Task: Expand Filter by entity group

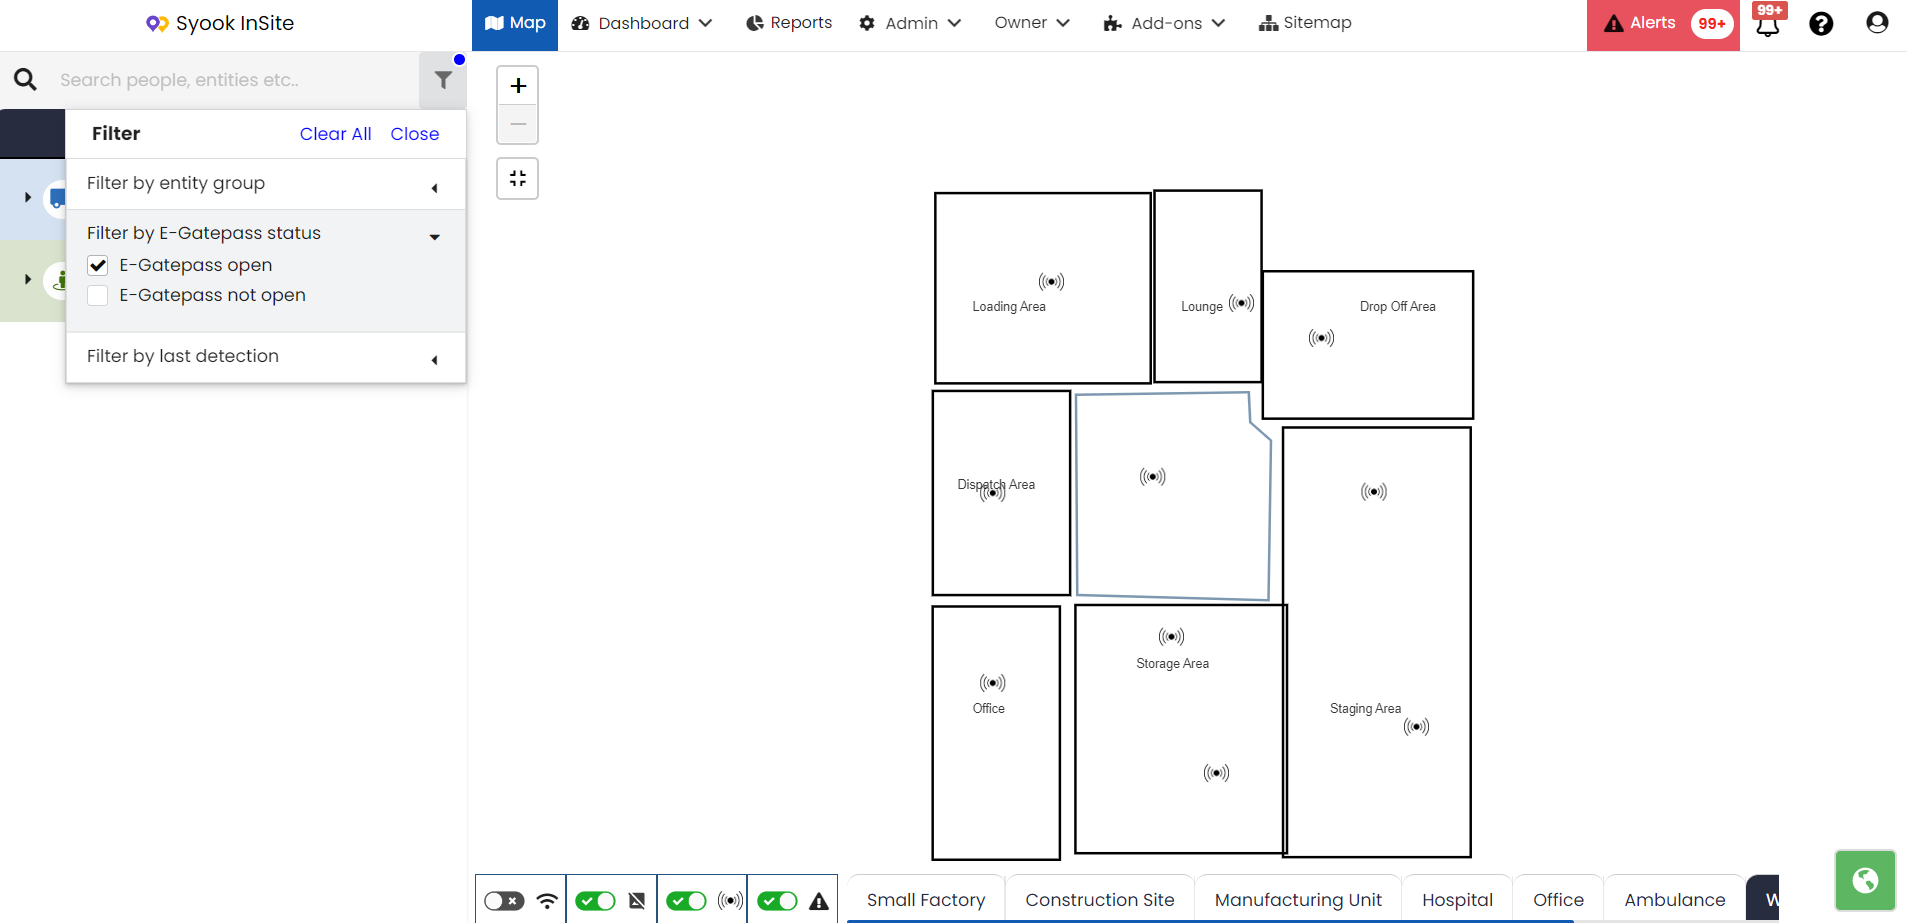Action: [266, 184]
